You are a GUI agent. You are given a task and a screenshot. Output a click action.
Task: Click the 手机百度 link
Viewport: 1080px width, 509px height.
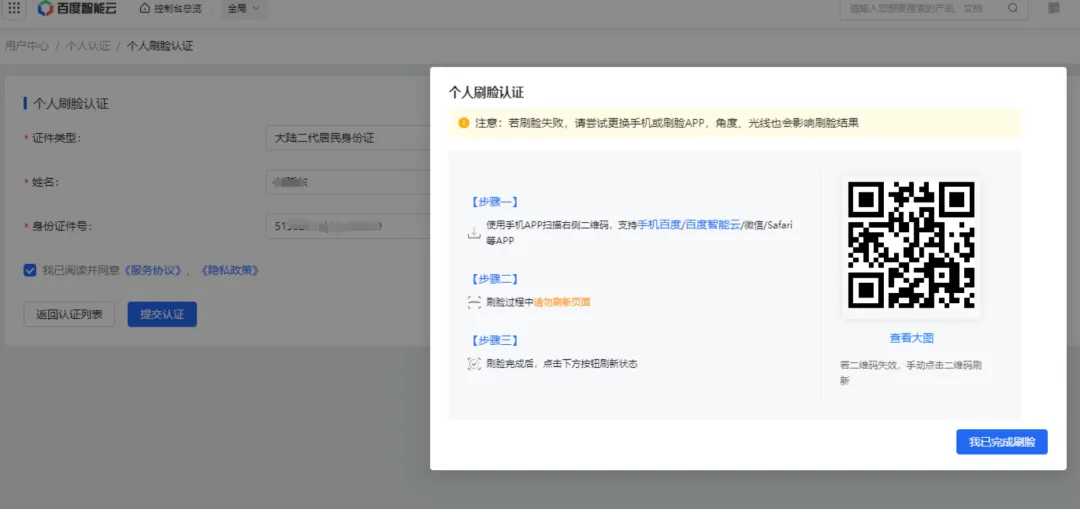point(658,225)
